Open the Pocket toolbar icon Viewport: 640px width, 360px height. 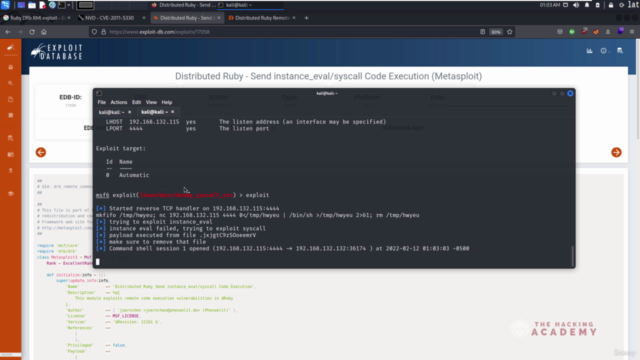tap(560, 32)
